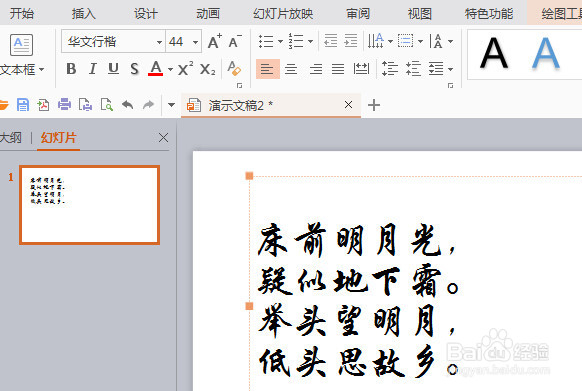Open the font size 44 dropdown
This screenshot has width=582, height=391.
[195, 42]
